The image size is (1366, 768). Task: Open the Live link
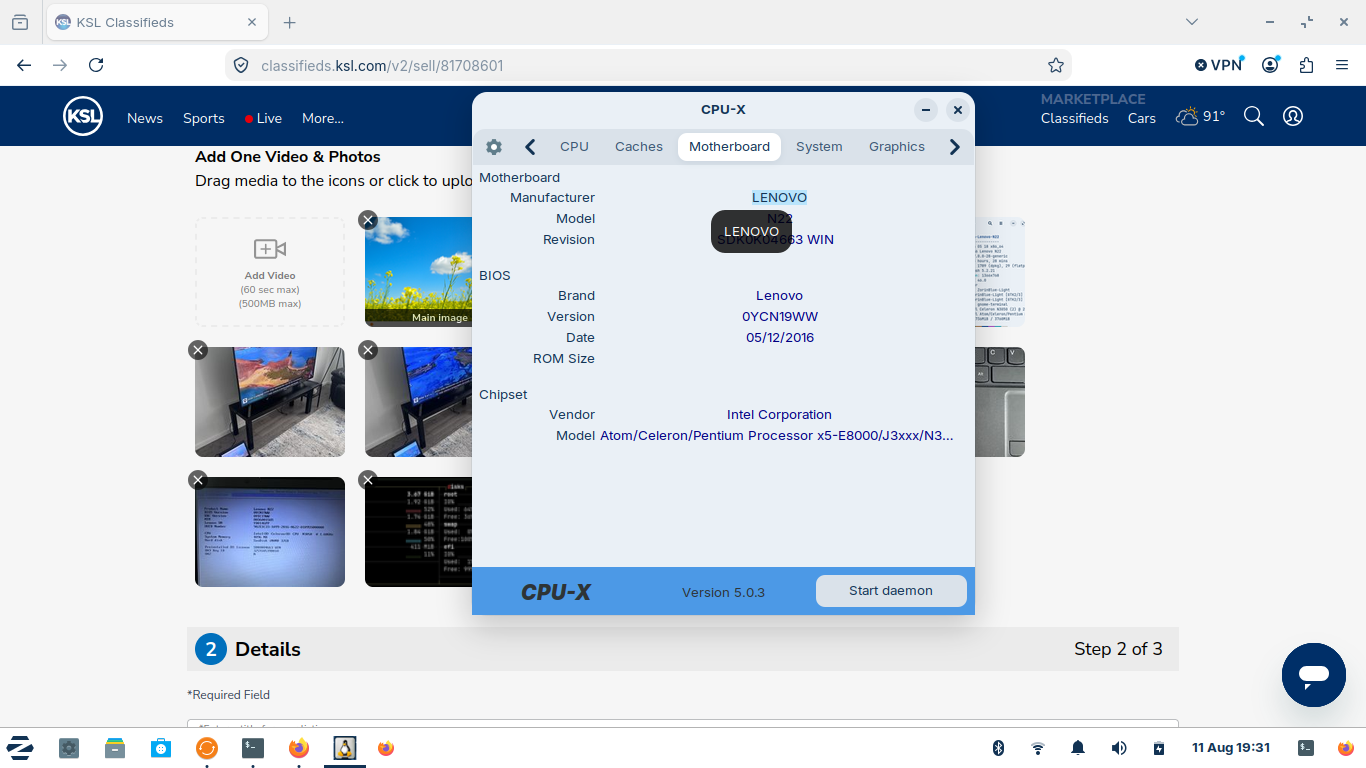264,118
